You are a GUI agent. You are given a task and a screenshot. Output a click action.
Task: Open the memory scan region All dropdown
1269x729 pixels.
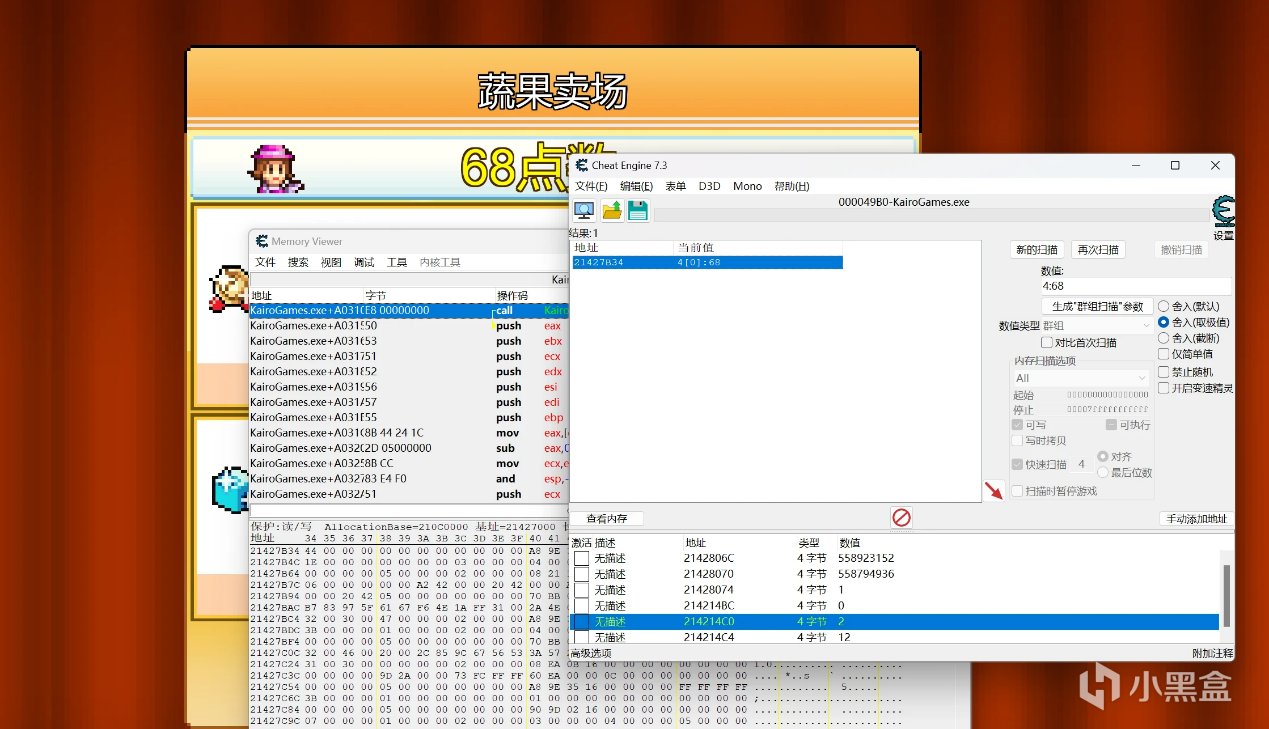[1080, 378]
